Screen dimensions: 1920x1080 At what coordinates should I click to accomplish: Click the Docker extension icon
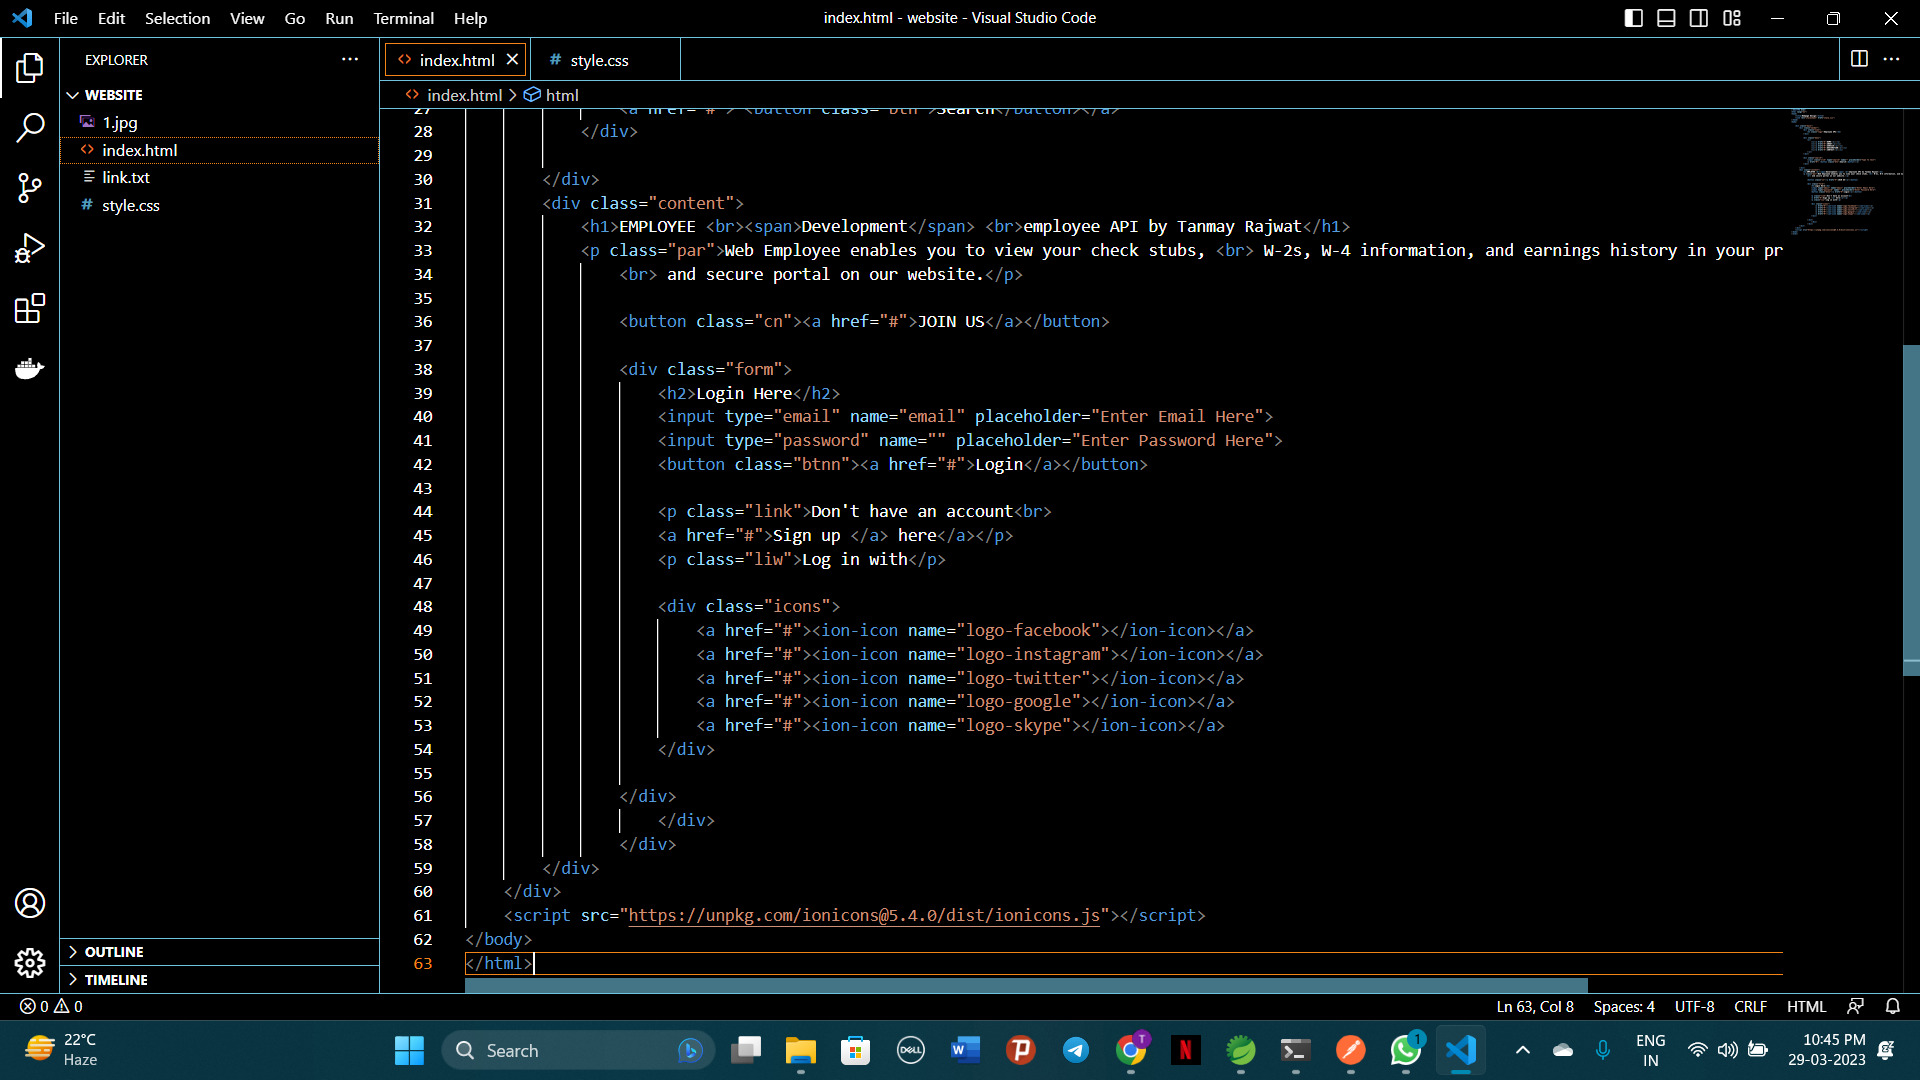tap(30, 368)
